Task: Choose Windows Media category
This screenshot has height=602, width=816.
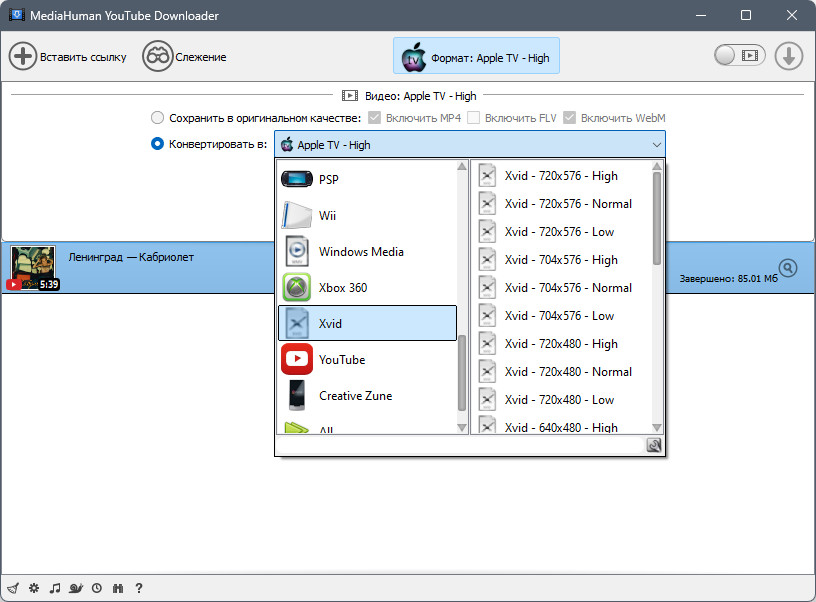Action: 367,251
